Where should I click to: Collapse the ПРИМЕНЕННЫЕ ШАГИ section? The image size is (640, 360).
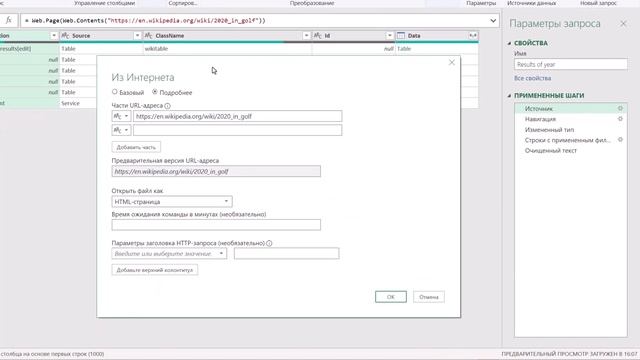(x=509, y=96)
